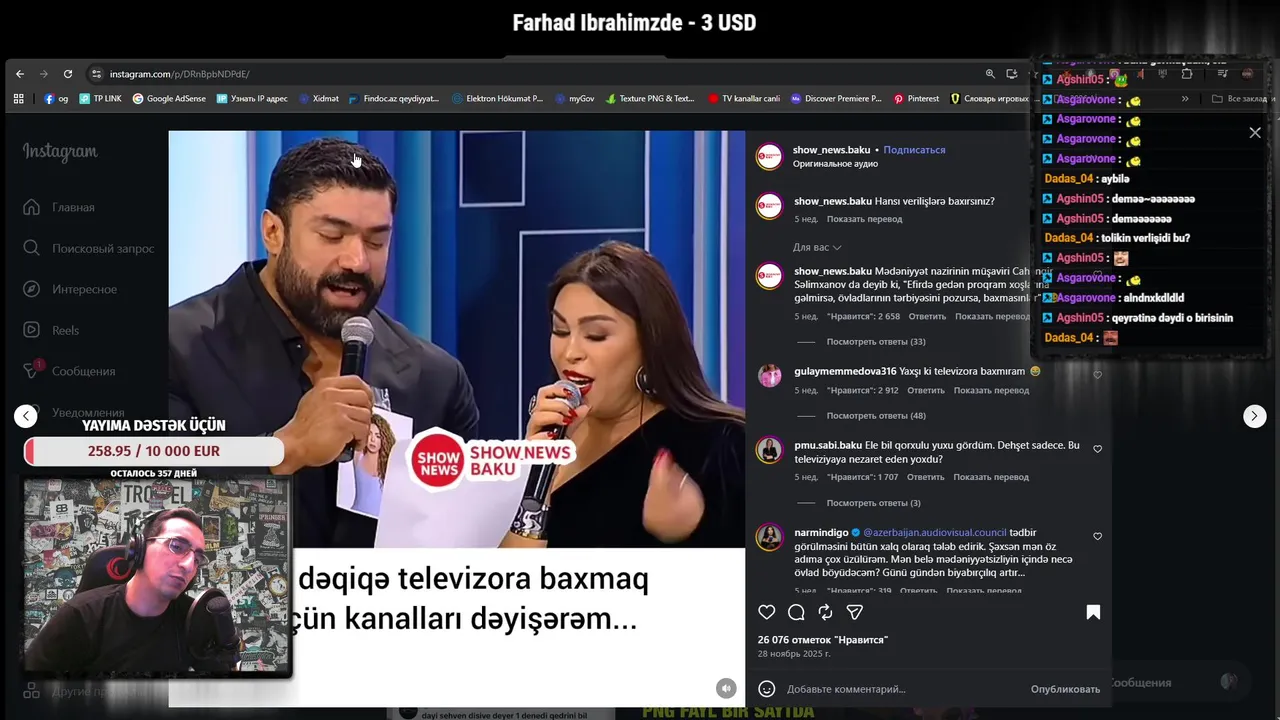The image size is (1280, 720).
Task: Go back in the browser
Action: pyautogui.click(x=19, y=74)
